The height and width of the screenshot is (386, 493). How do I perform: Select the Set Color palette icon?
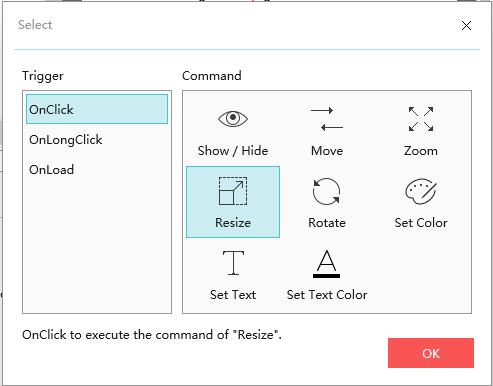421,191
